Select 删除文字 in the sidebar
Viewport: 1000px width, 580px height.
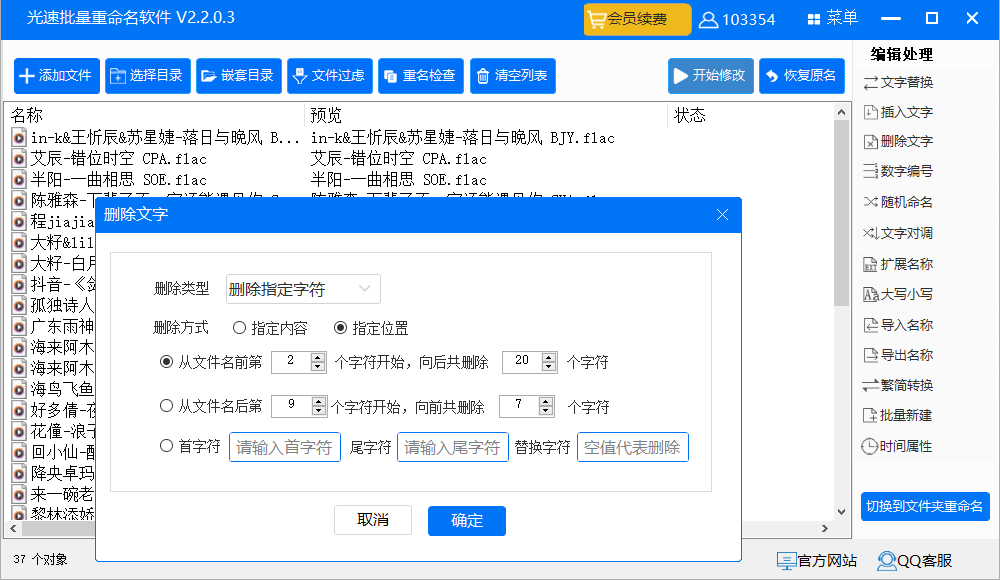(x=898, y=142)
